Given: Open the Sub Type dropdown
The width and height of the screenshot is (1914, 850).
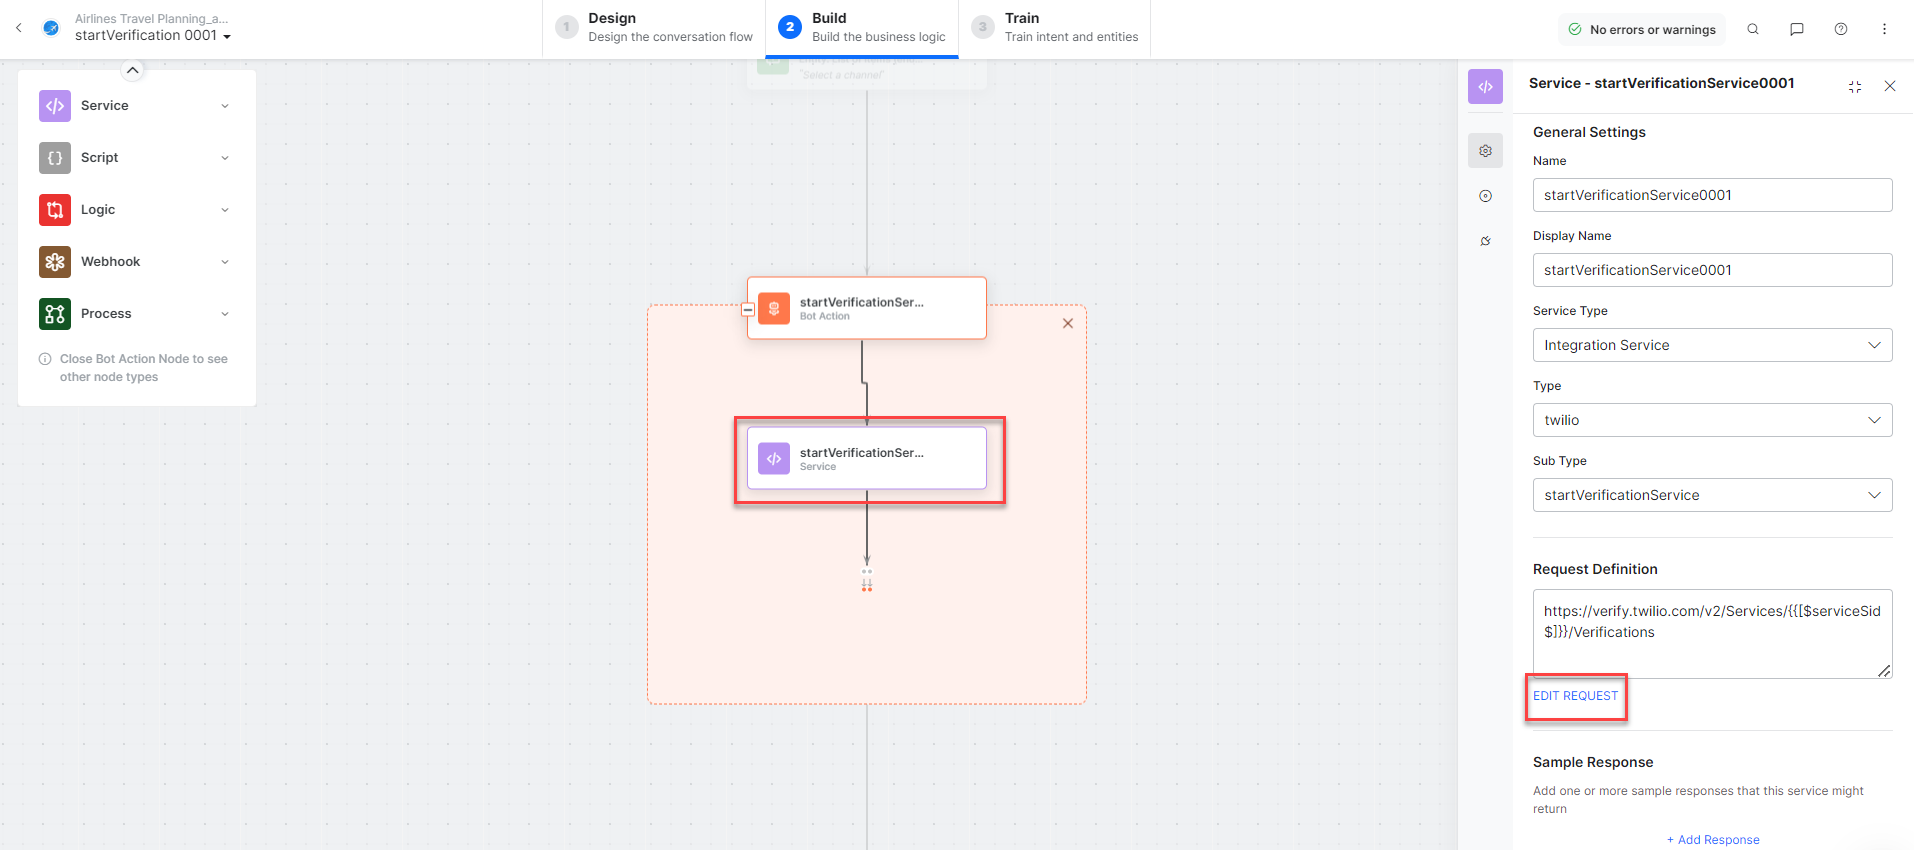Looking at the screenshot, I should (x=1712, y=495).
